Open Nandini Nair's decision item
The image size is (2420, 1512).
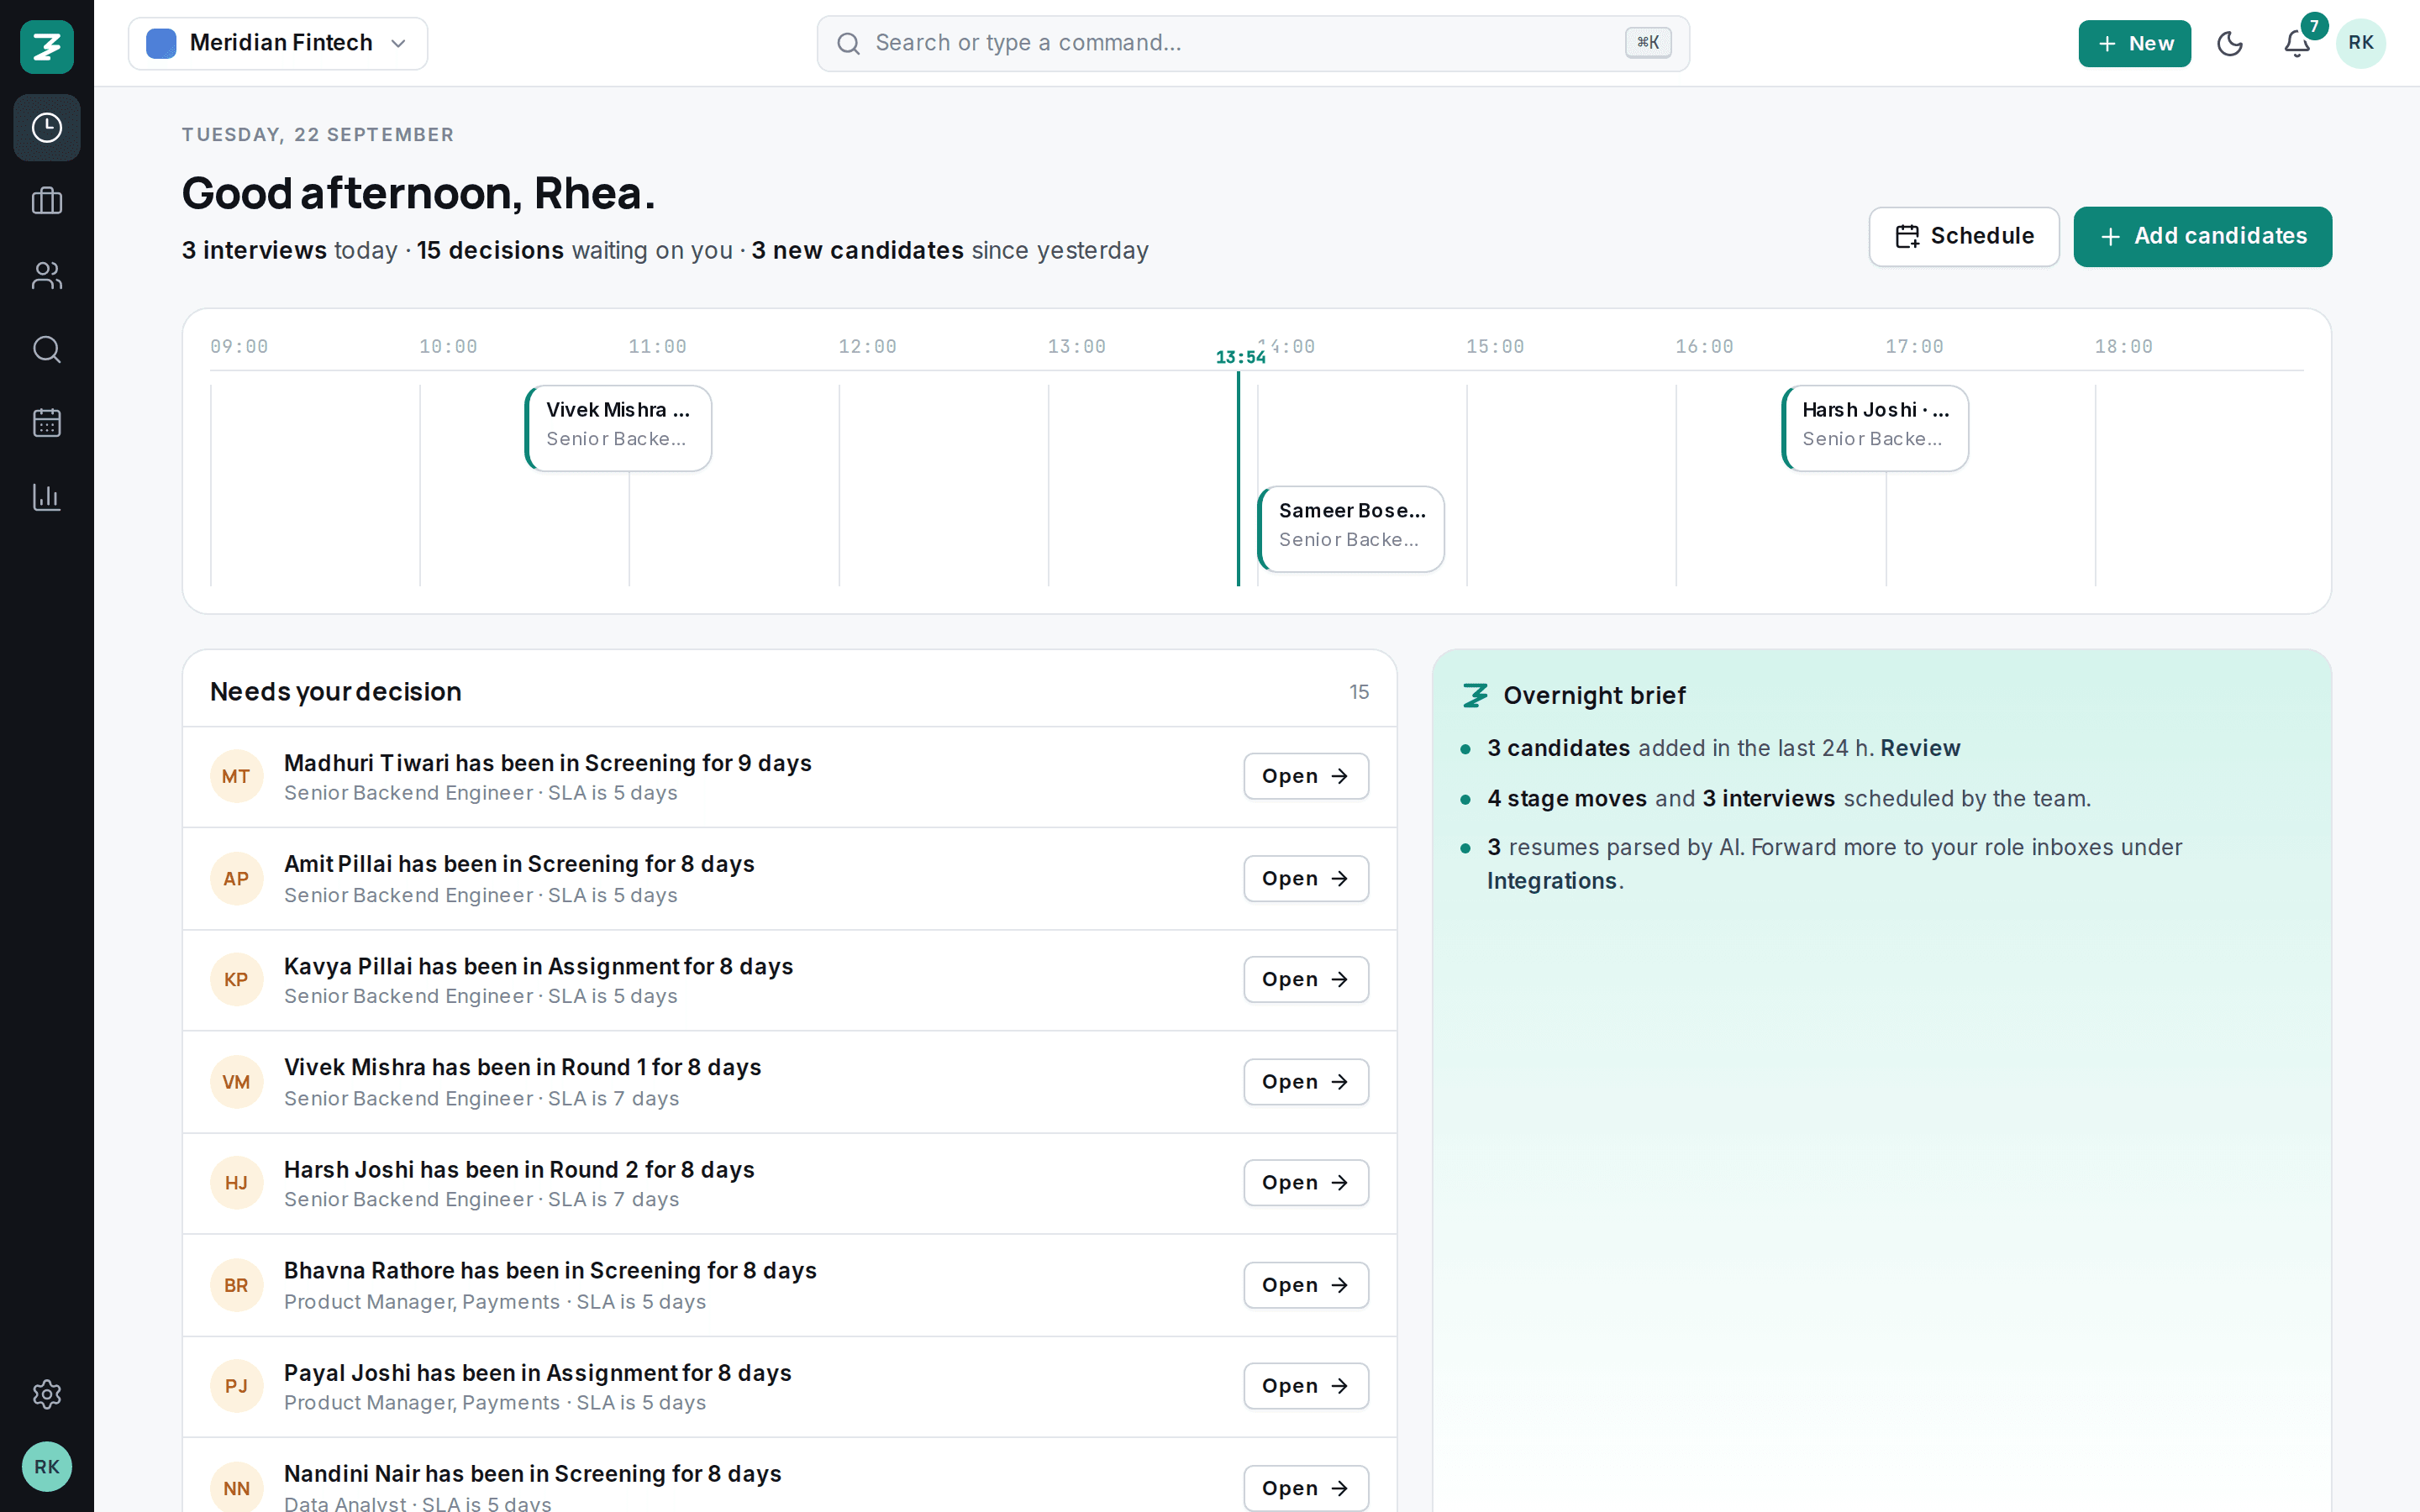coord(1306,1488)
